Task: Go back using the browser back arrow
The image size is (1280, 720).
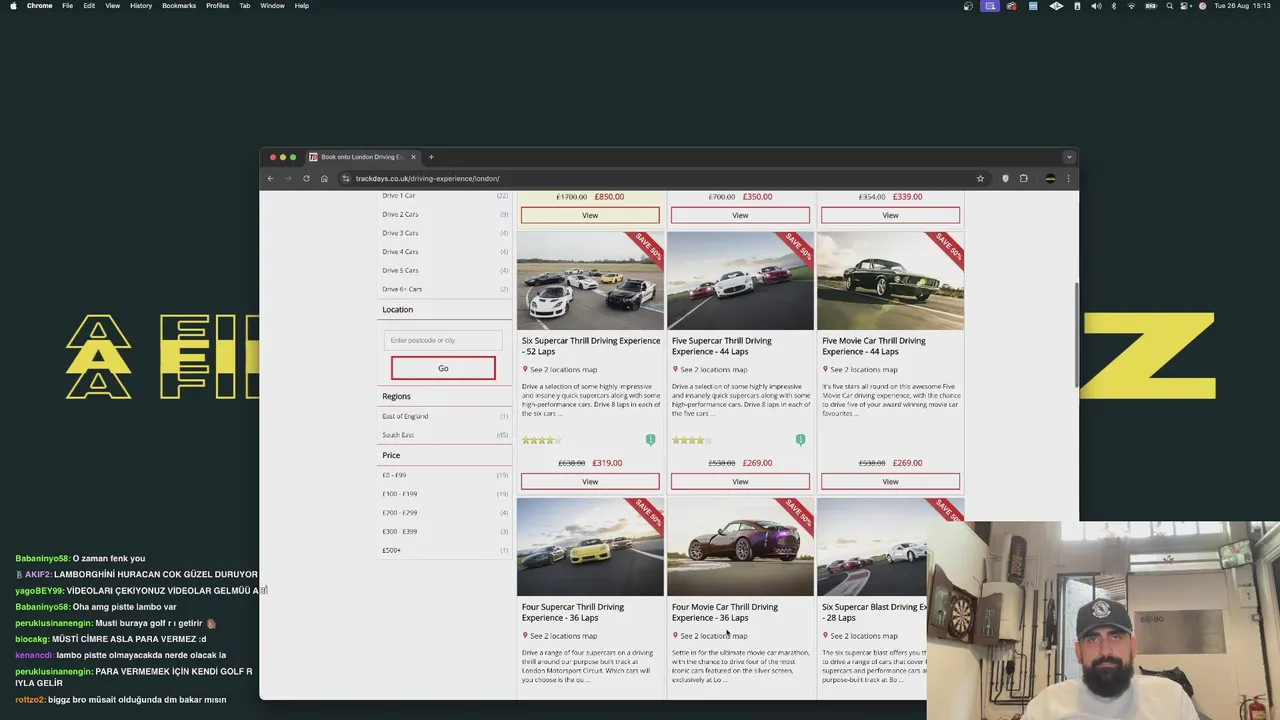Action: point(270,179)
